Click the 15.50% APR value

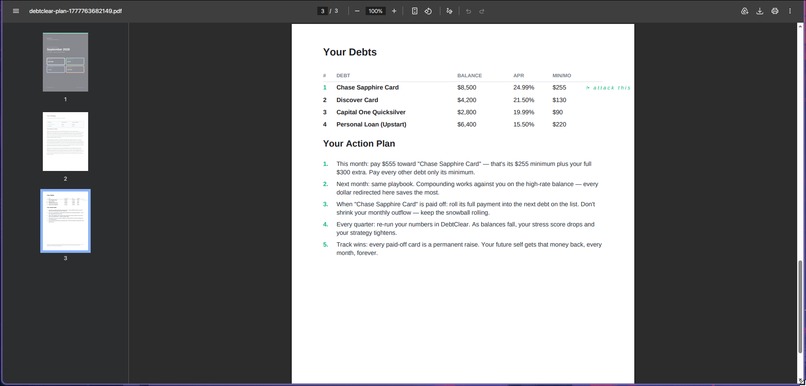523,124
